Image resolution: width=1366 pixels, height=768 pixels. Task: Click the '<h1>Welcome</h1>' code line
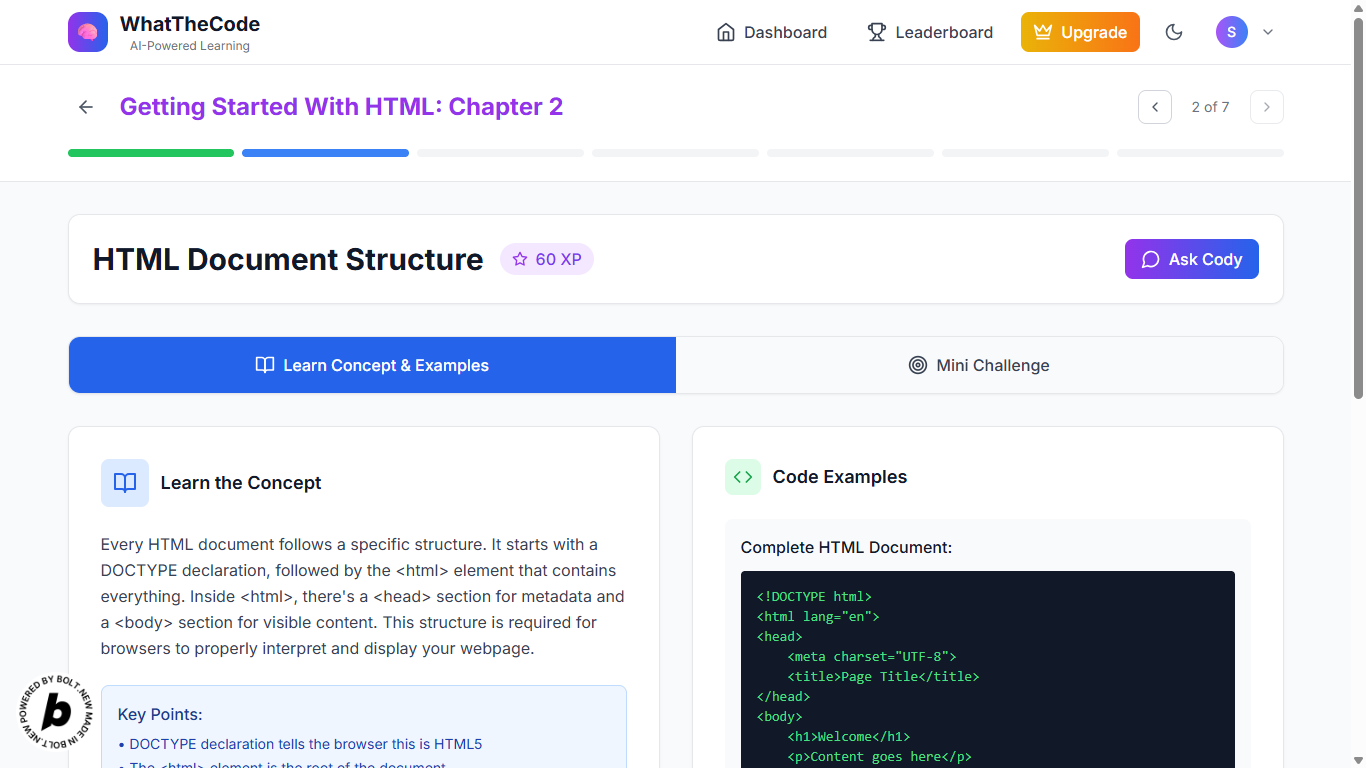coord(849,736)
